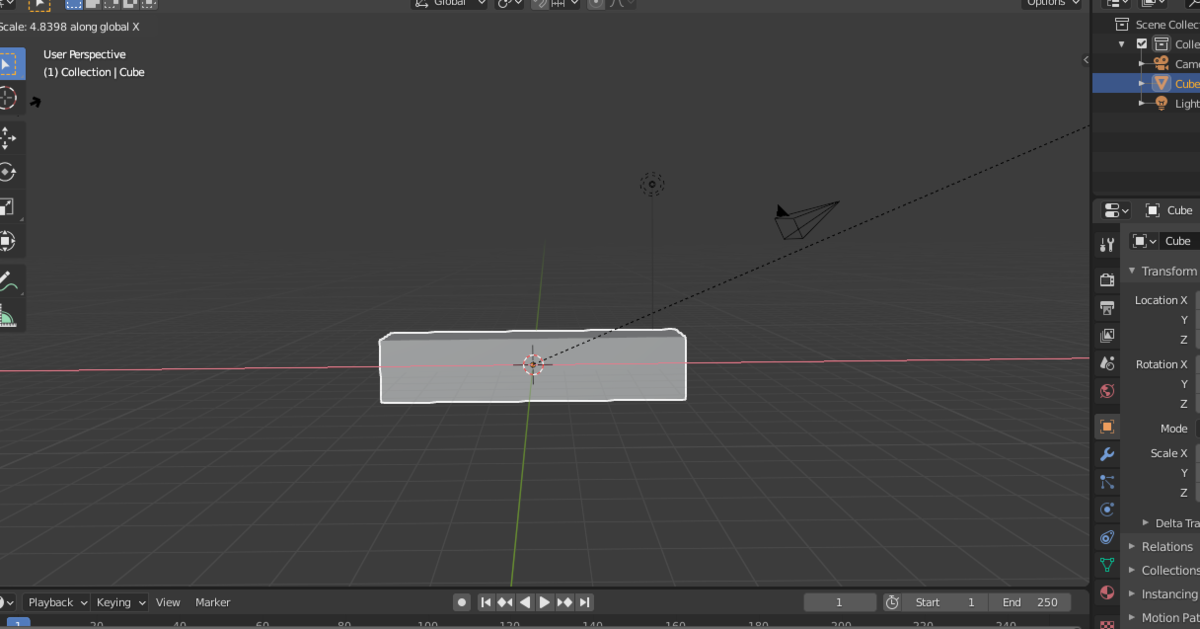Open the Modifiers wrench tab
Screen dimensions: 1200x629
coord(1106,454)
